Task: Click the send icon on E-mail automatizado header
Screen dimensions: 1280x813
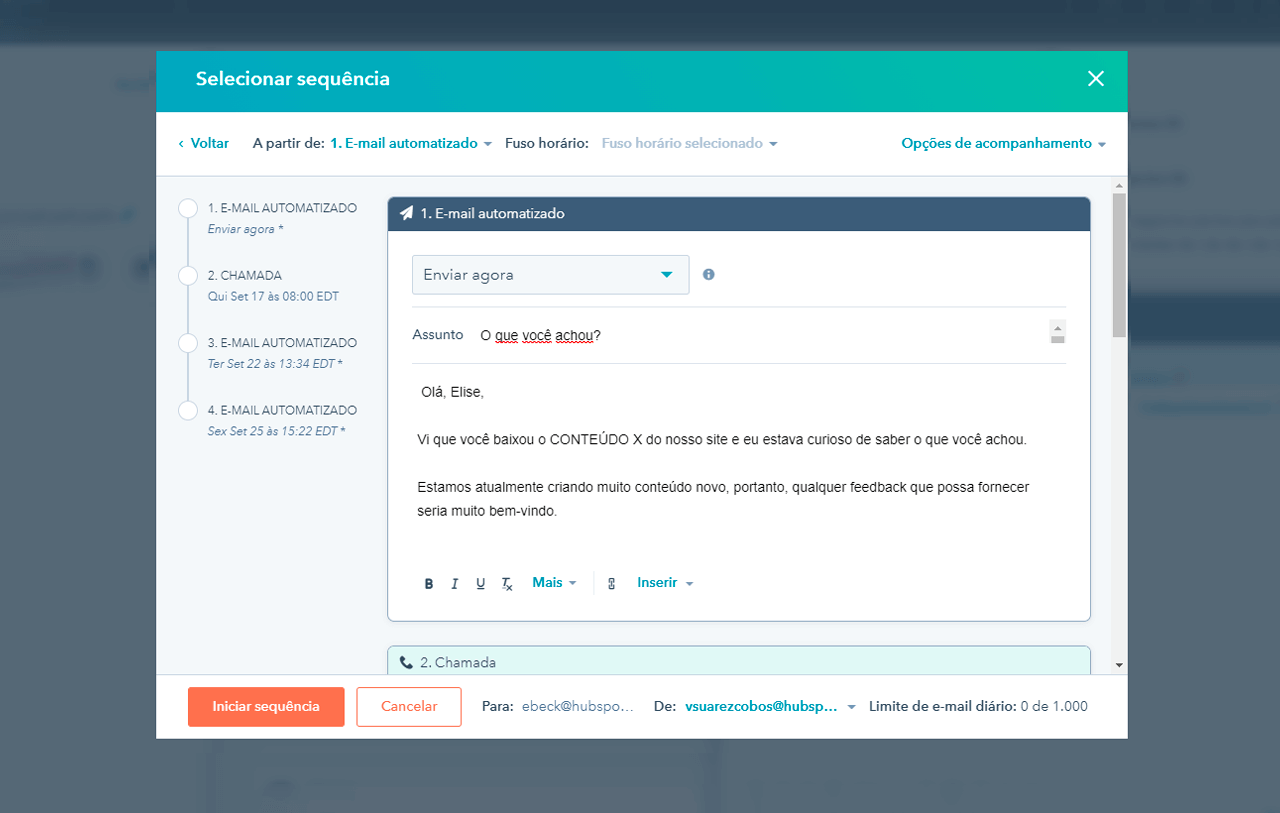Action: point(407,213)
